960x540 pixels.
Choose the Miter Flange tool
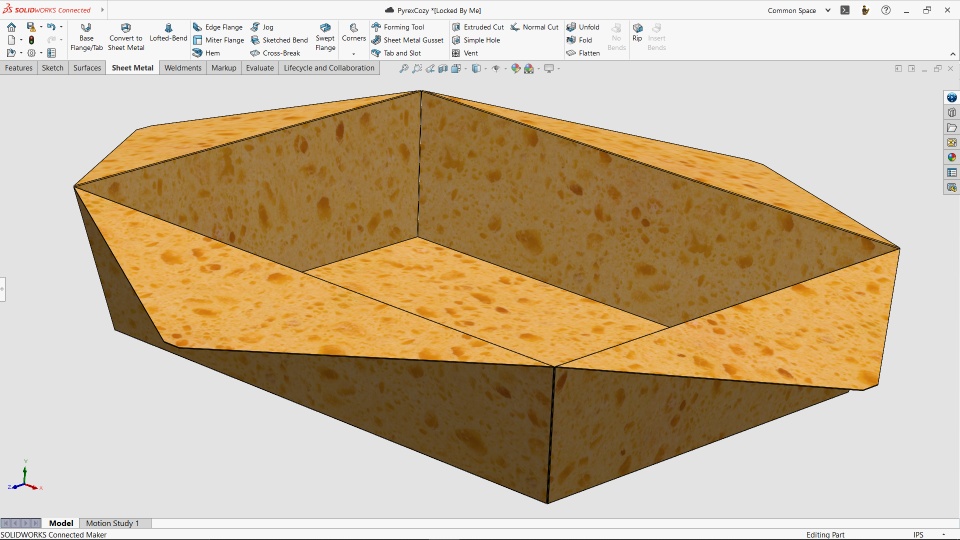click(218, 40)
